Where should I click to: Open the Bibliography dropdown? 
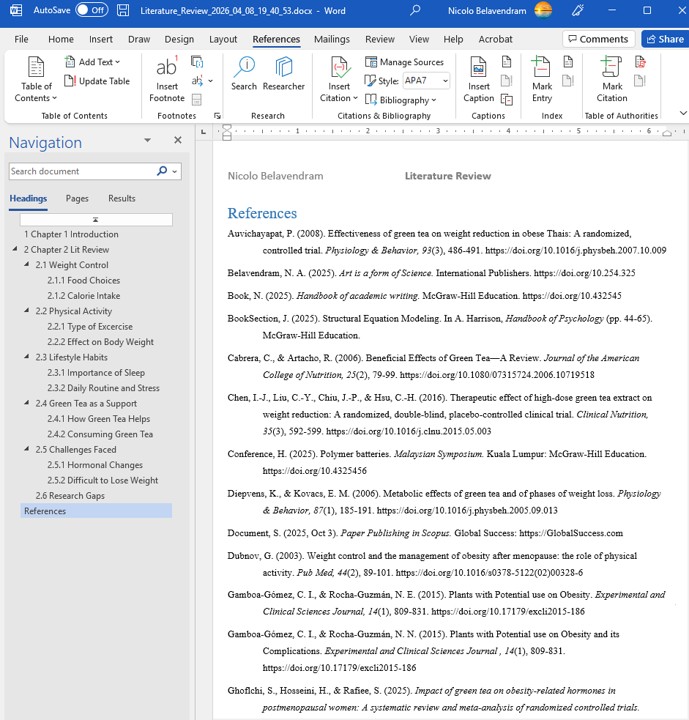pyautogui.click(x=401, y=100)
